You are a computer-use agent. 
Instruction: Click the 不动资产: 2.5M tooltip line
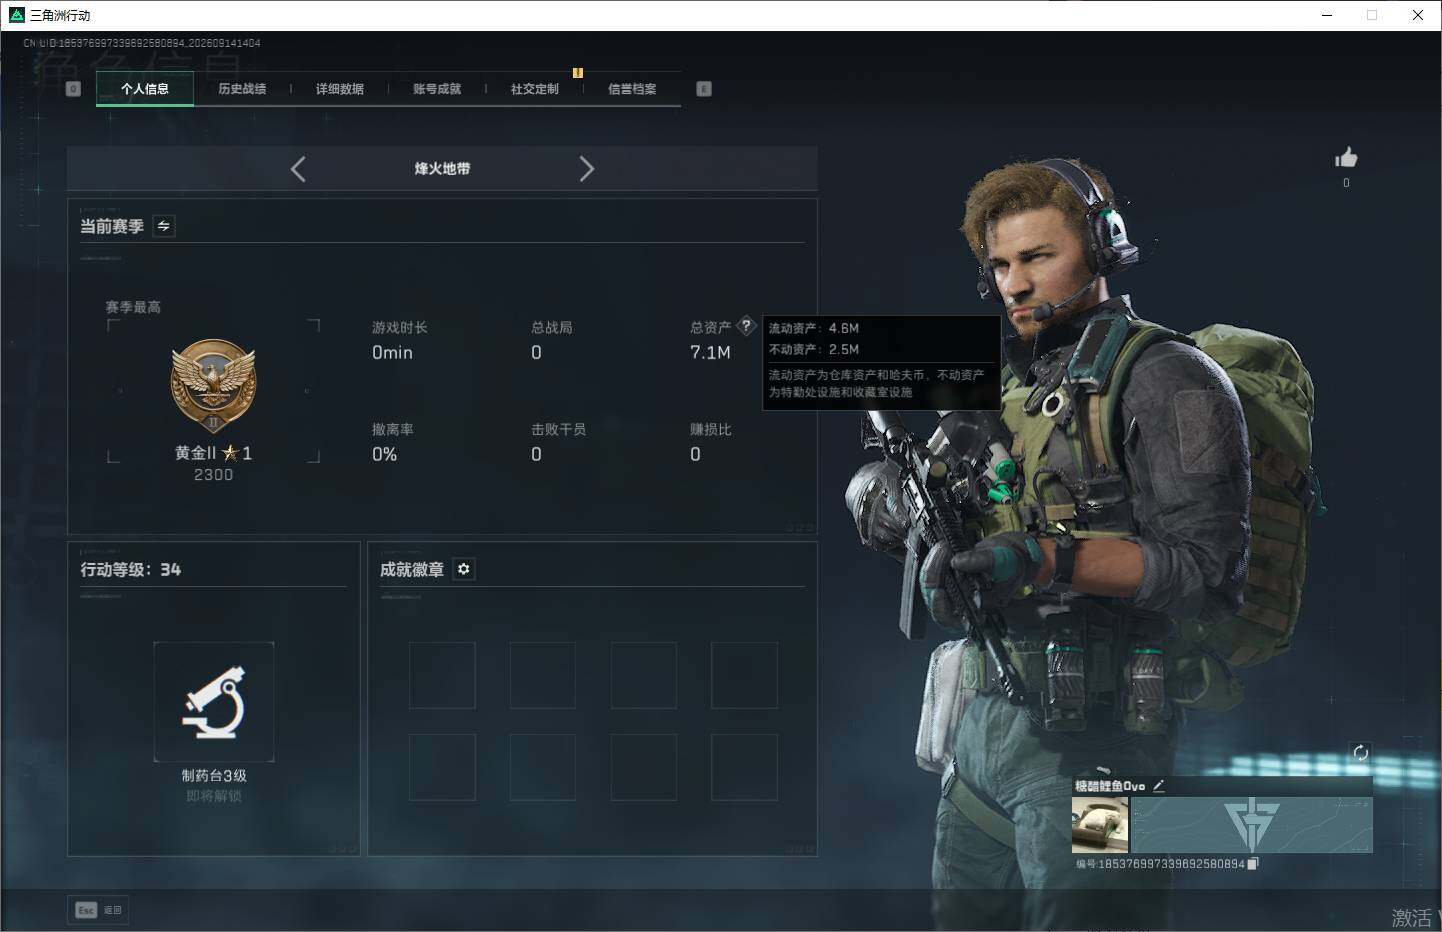tap(814, 349)
